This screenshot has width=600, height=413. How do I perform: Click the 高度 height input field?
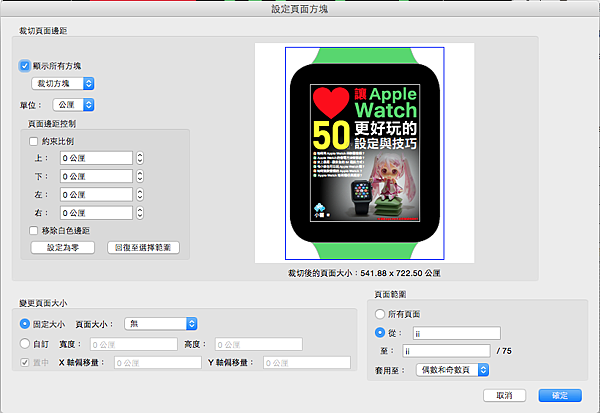pyautogui.click(x=259, y=344)
